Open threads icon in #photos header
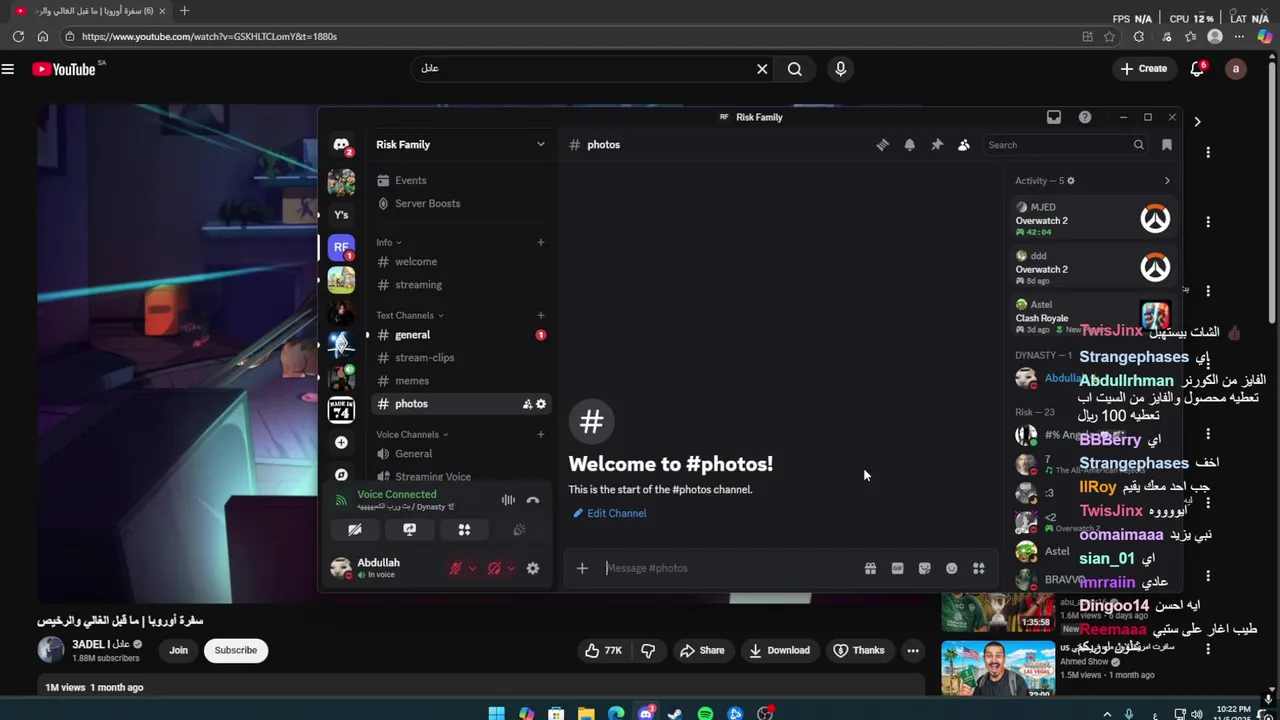 (882, 145)
